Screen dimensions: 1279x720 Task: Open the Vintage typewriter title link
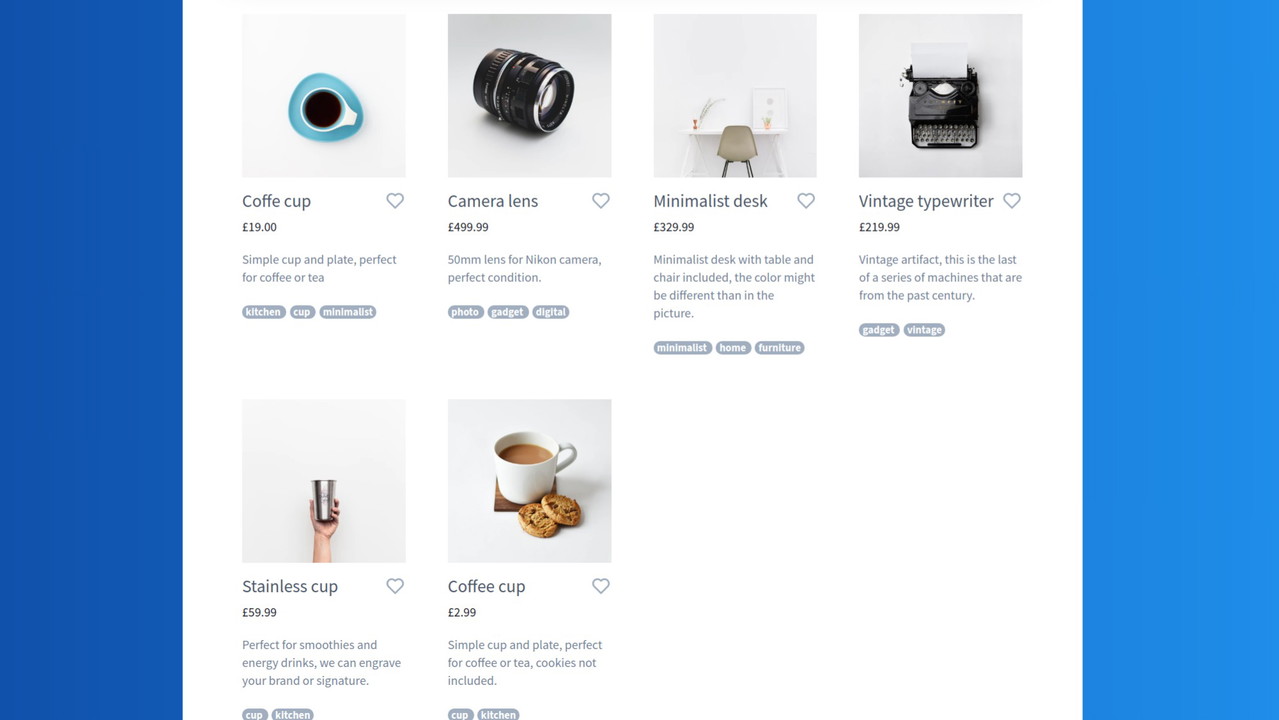[x=926, y=201]
